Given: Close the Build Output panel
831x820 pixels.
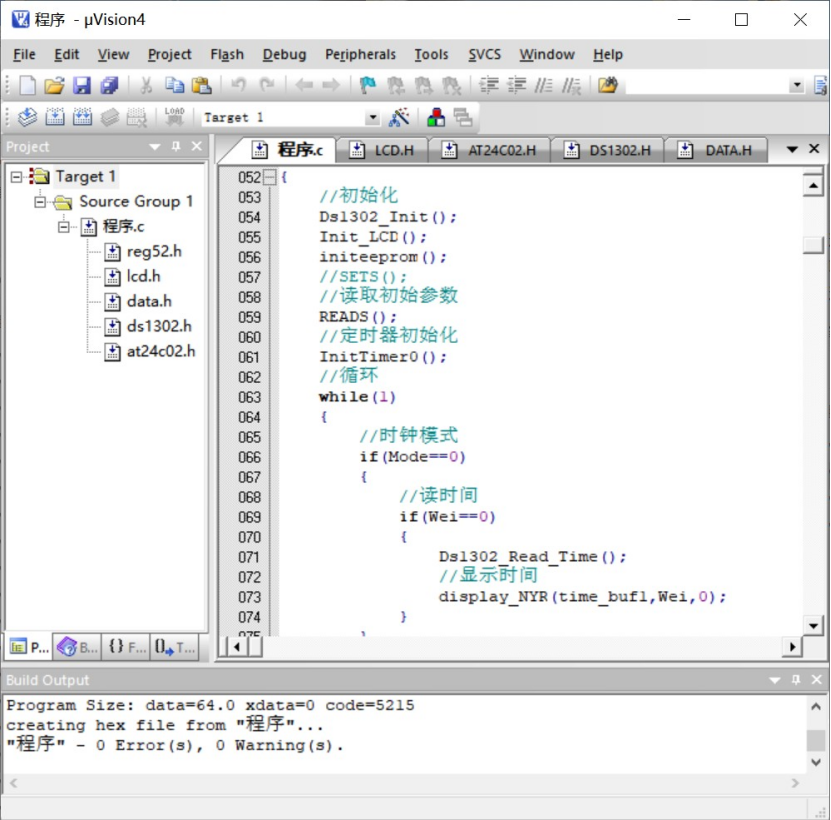Looking at the screenshot, I should point(817,680).
